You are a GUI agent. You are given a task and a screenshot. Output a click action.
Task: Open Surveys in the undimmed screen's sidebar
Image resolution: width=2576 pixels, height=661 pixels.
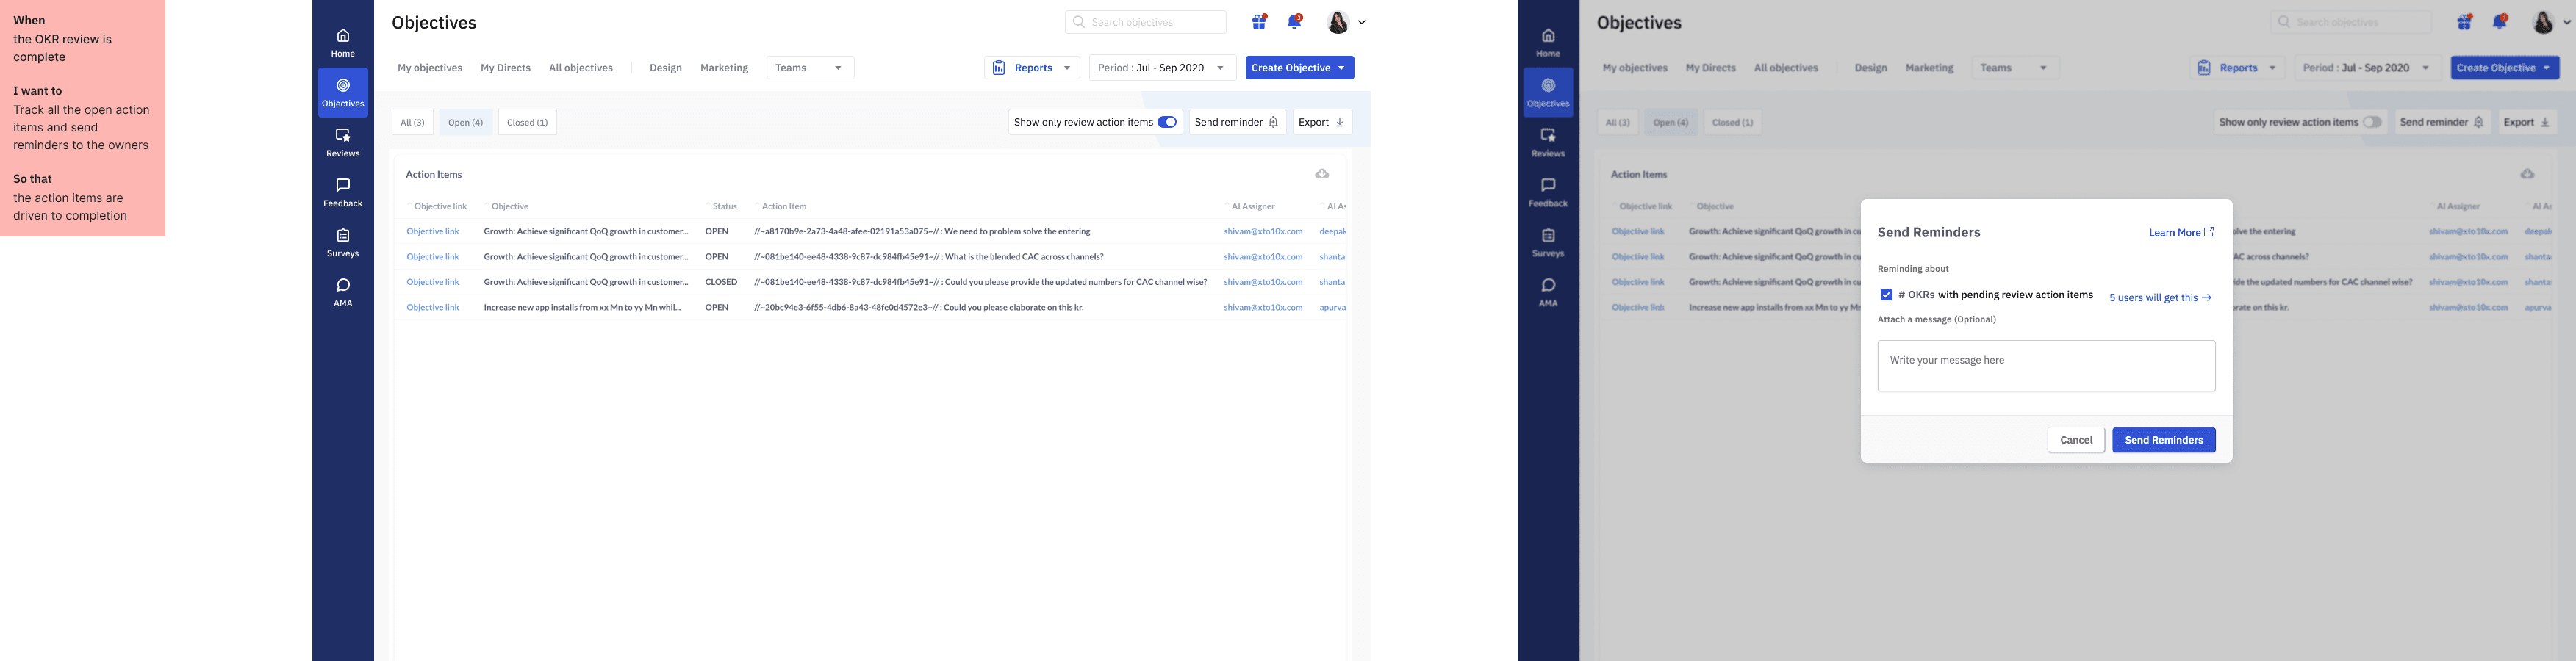[x=343, y=243]
